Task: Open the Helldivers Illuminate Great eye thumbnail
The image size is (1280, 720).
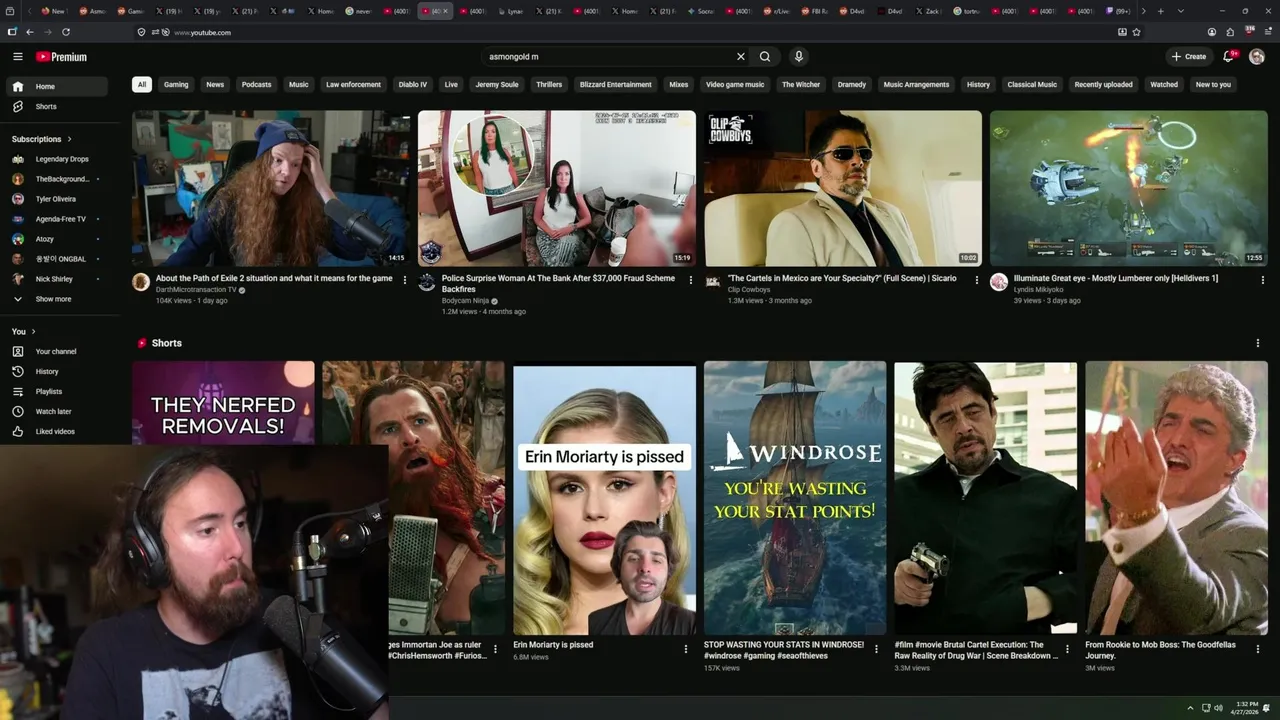Action: point(1129,188)
